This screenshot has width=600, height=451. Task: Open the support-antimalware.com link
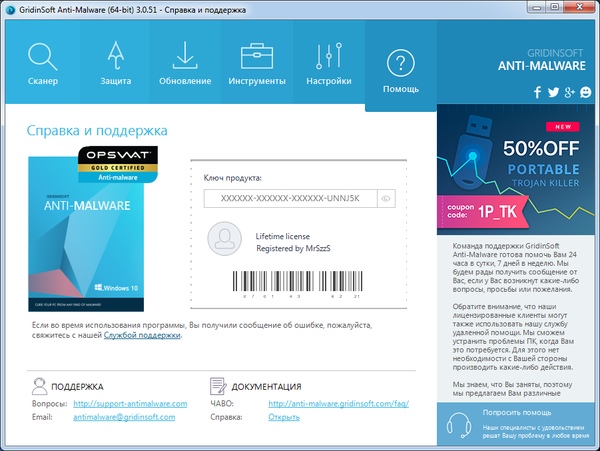tap(130, 403)
